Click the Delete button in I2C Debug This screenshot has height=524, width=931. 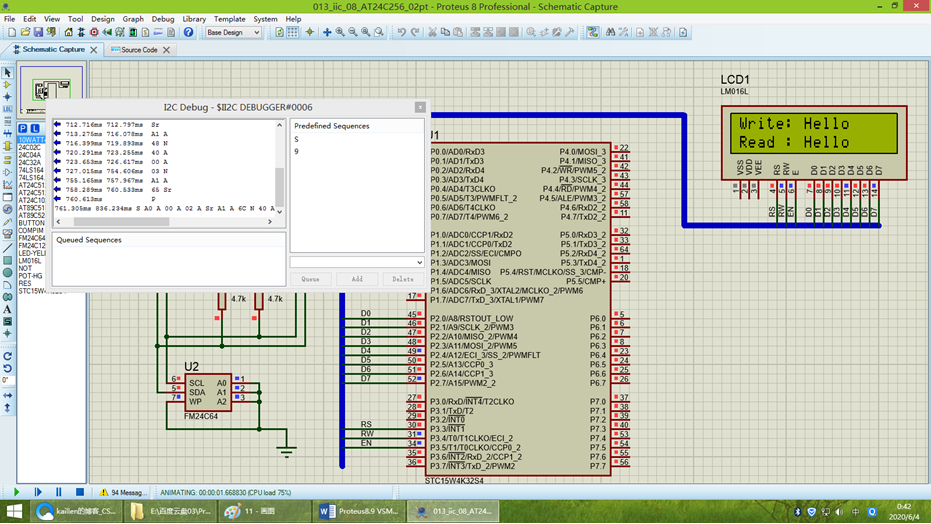[403, 279]
